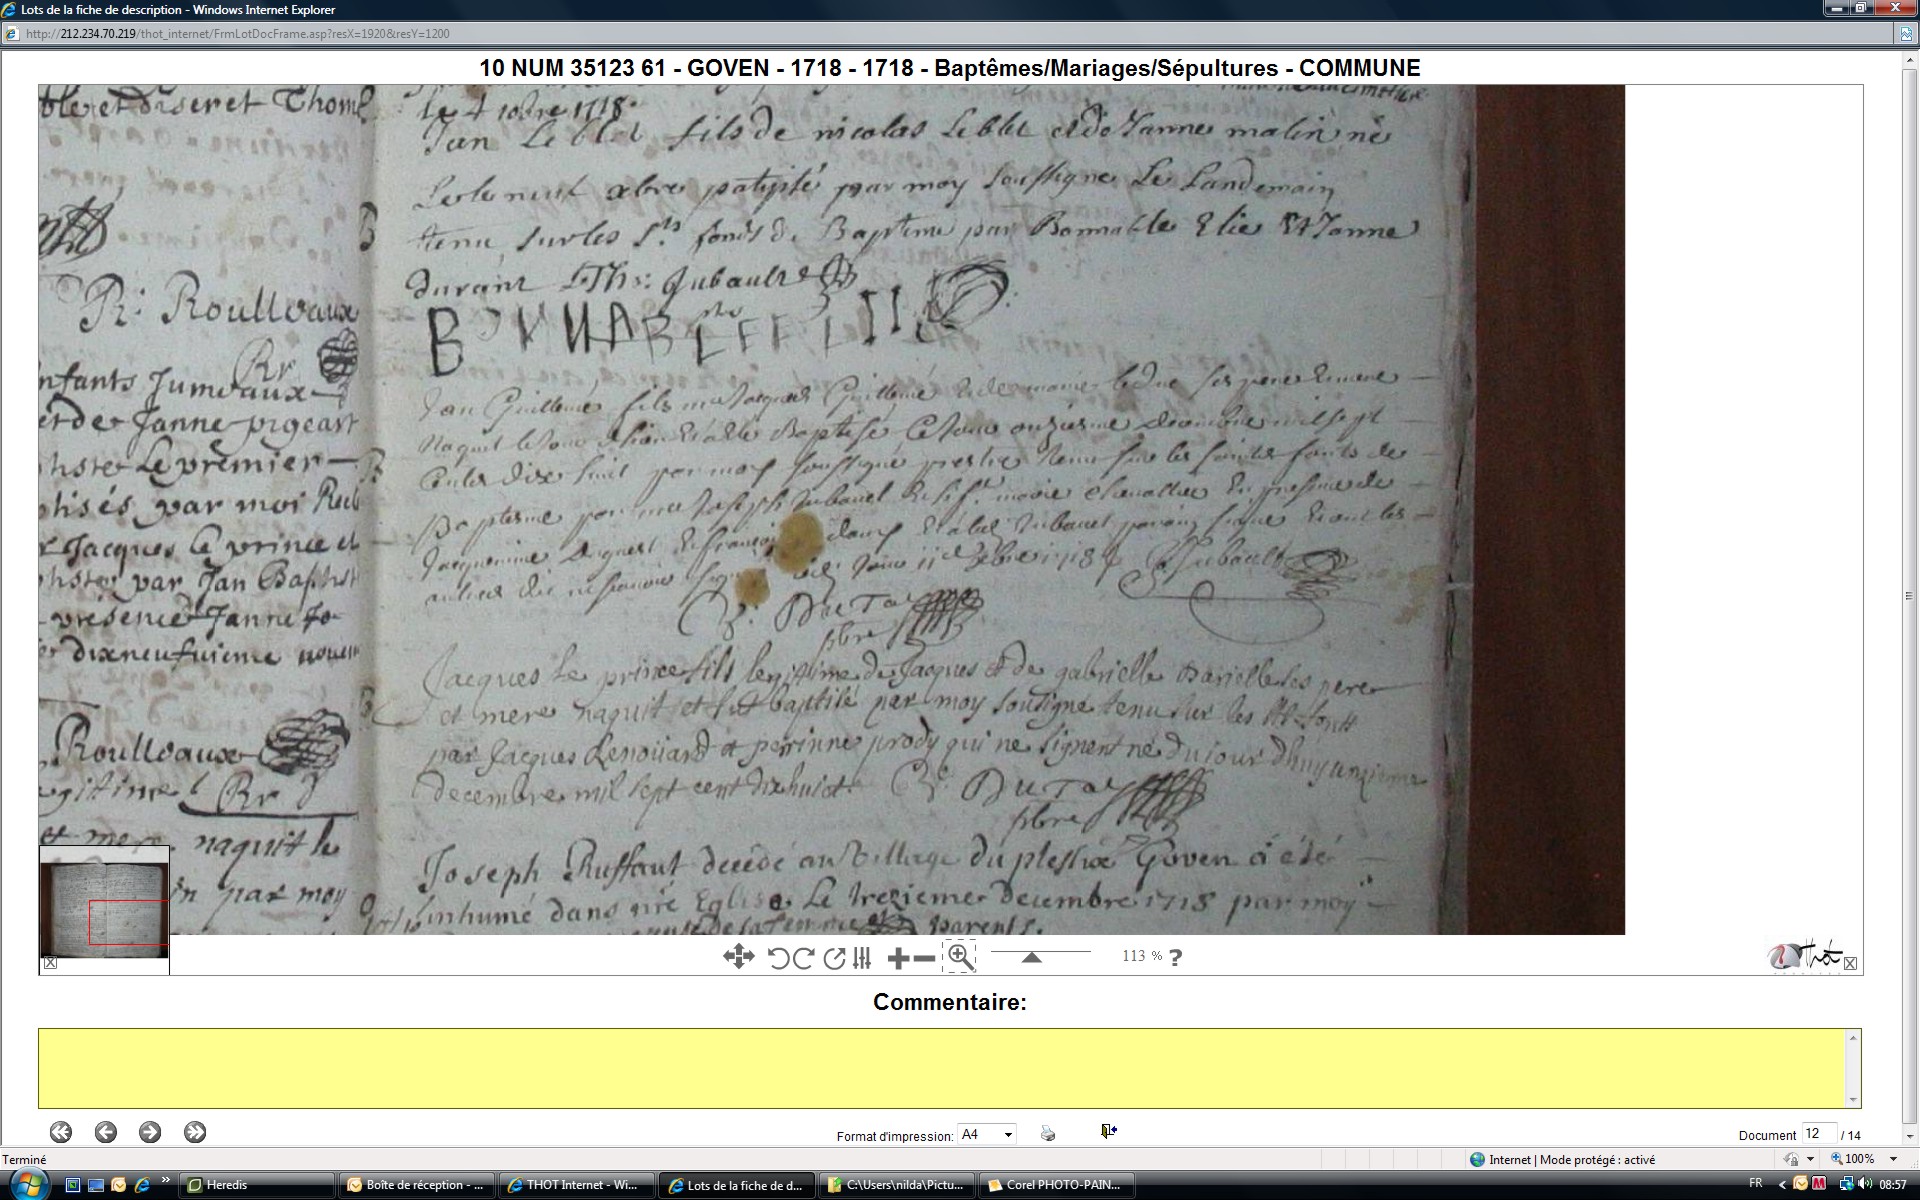Activate the magnifier zoom area tool
Image resolution: width=1920 pixels, height=1200 pixels.
959,956
